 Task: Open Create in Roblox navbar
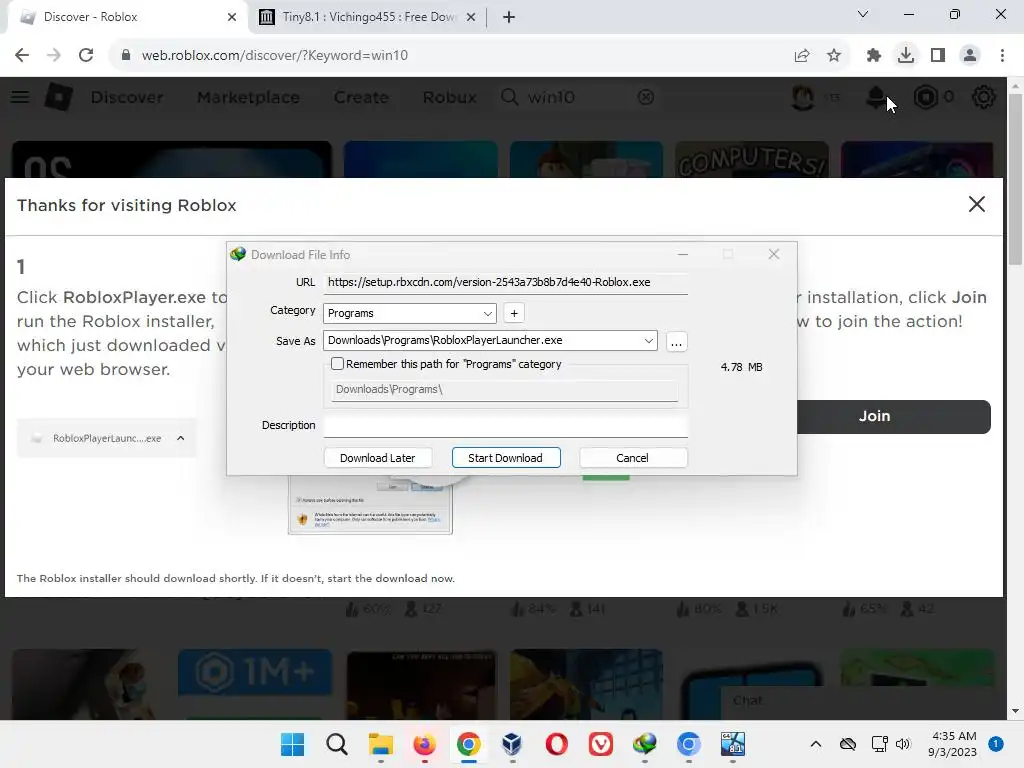point(361,97)
